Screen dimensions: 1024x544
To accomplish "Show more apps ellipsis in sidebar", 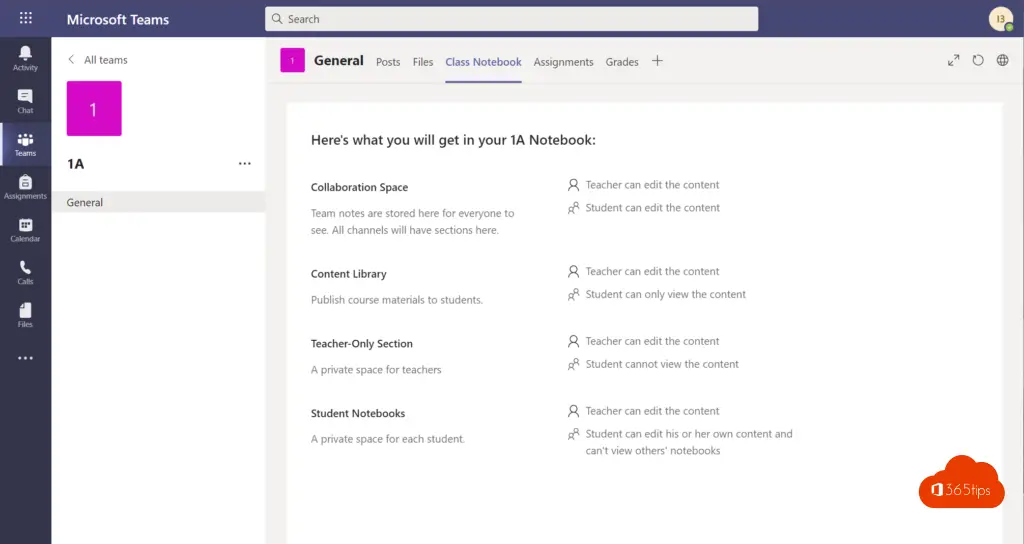I will tap(25, 358).
